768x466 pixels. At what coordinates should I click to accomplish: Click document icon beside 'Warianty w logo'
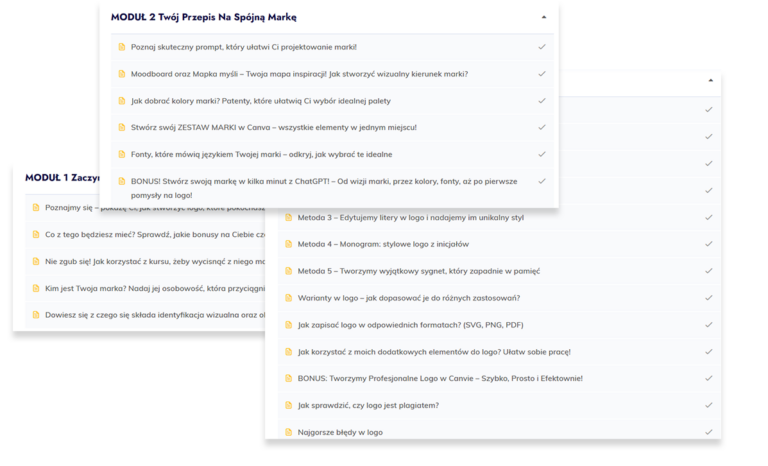pyautogui.click(x=289, y=298)
